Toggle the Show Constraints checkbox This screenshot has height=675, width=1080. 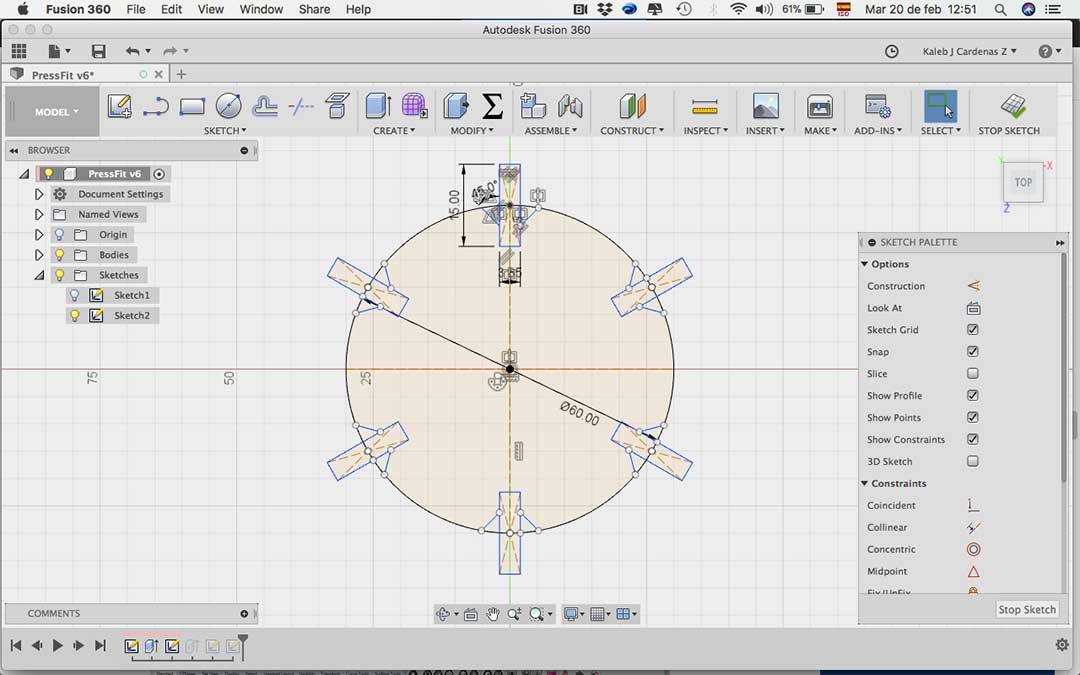(973, 440)
